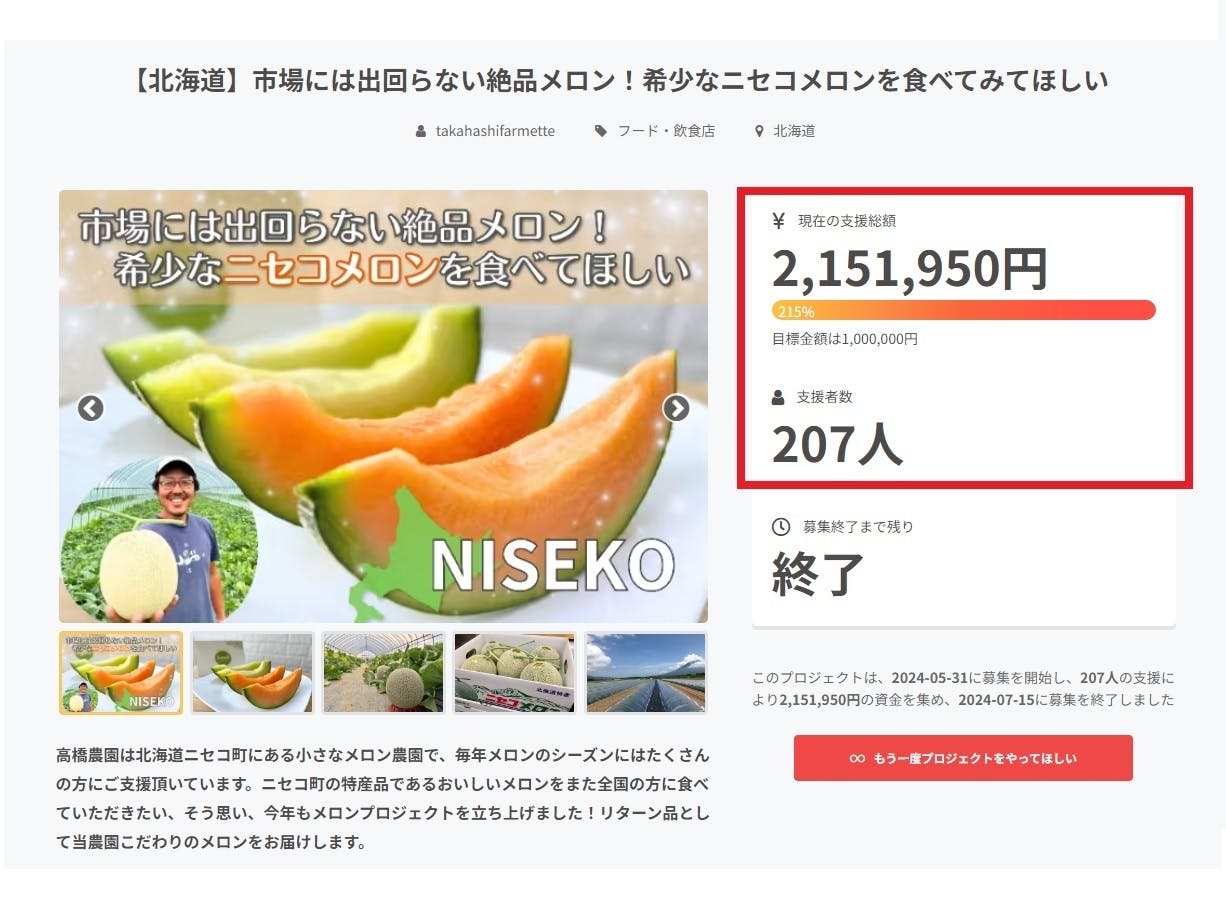Open the フード・飲食店 category link
The height and width of the screenshot is (910, 1226).
point(666,131)
